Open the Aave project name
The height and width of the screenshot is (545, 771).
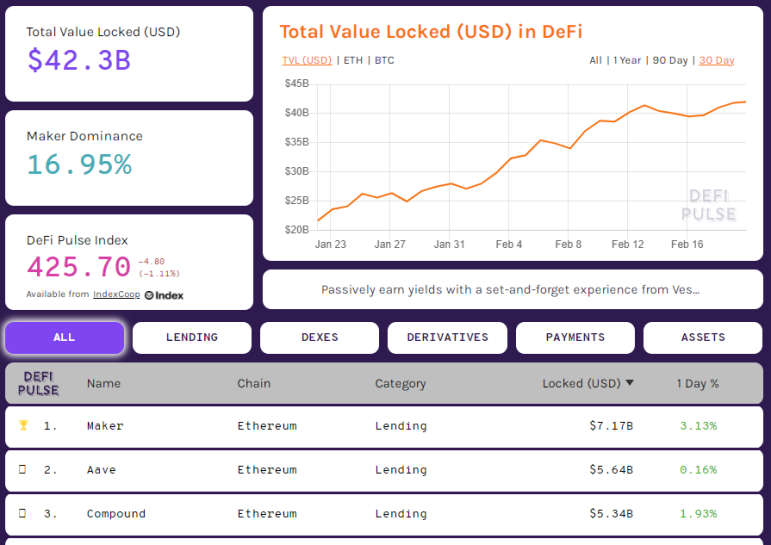(101, 470)
